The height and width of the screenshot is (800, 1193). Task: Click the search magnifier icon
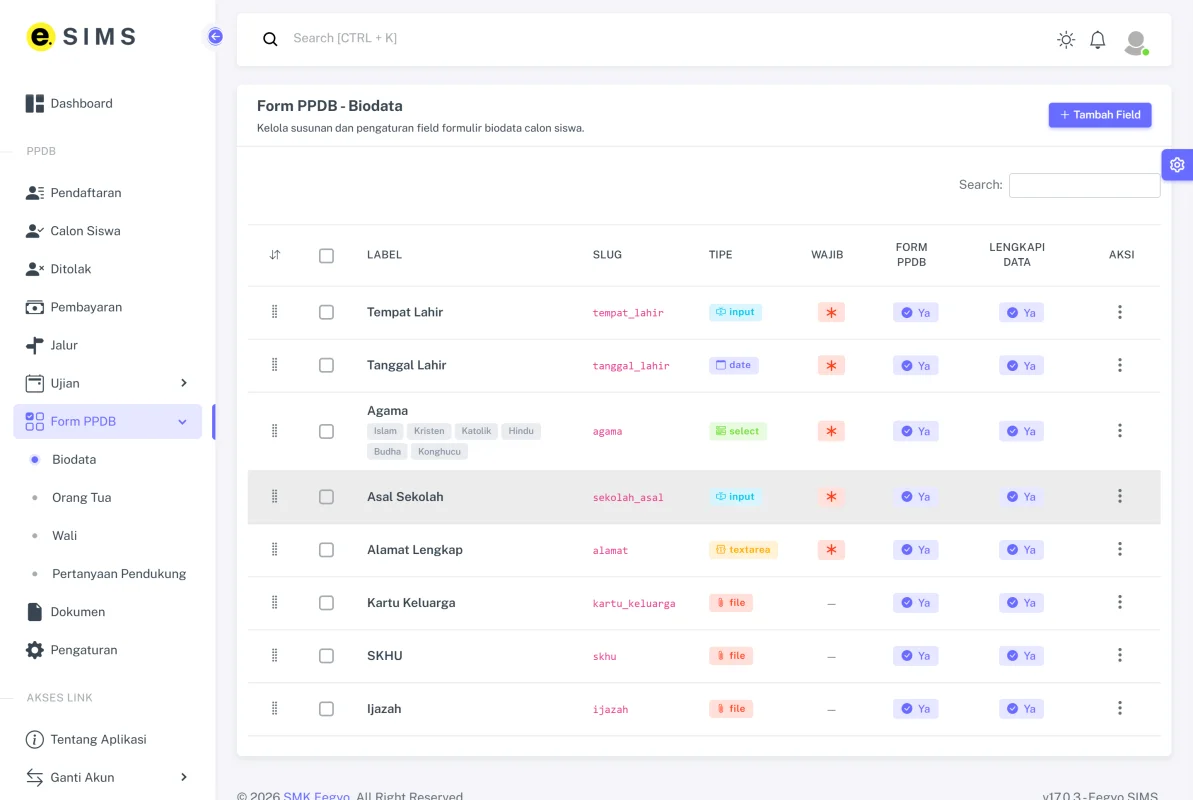(x=270, y=39)
